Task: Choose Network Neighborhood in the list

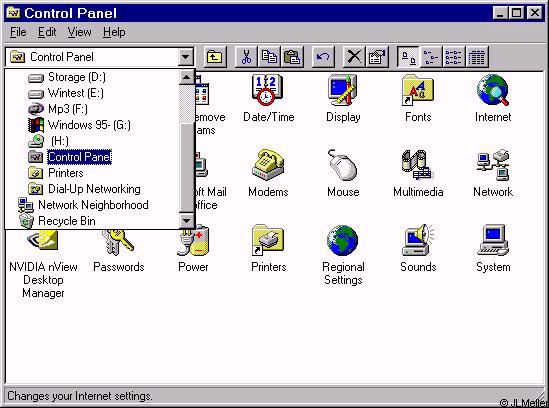Action: click(x=92, y=205)
